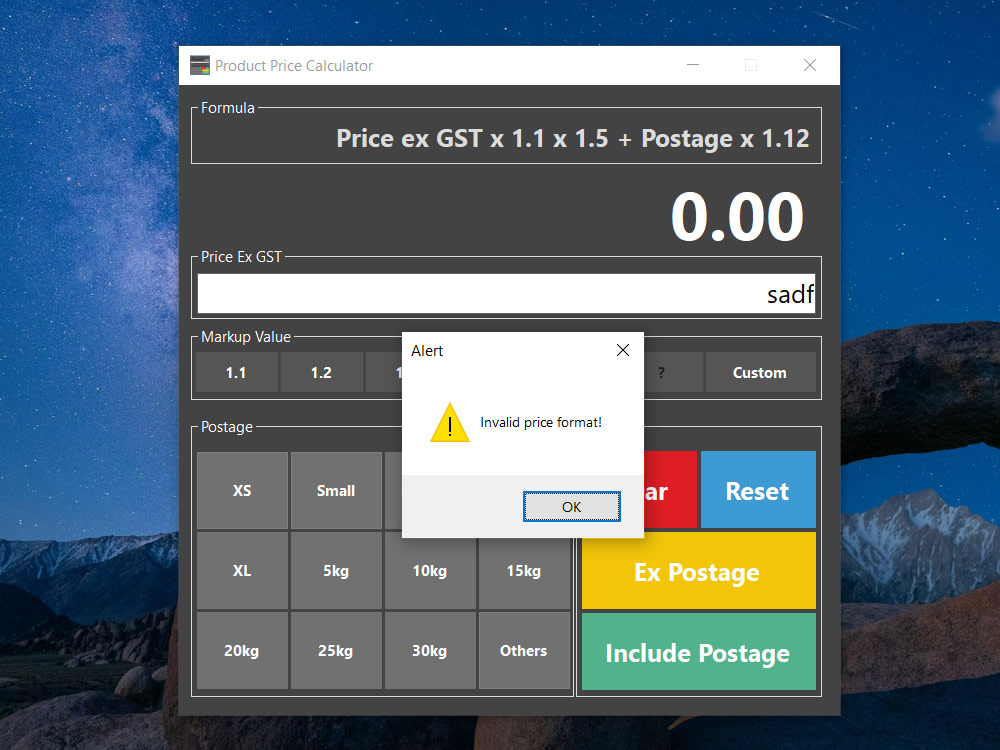Click the Product Price Calculator app icon
The height and width of the screenshot is (750, 1000).
(200, 65)
